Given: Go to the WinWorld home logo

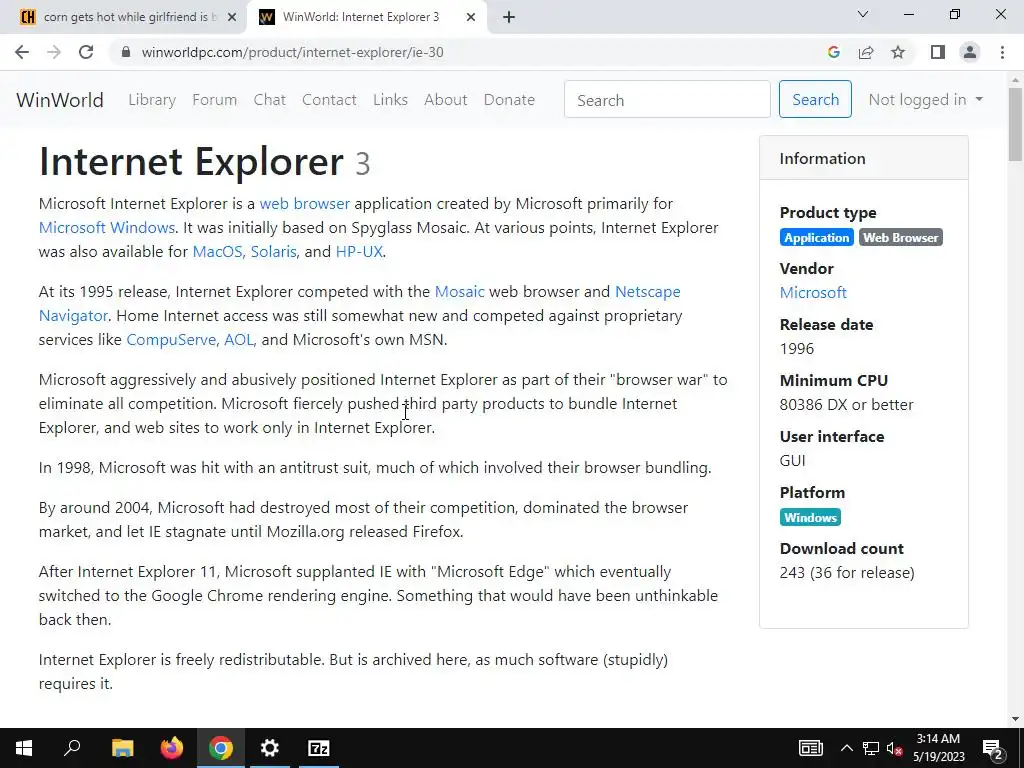Looking at the screenshot, I should 60,100.
